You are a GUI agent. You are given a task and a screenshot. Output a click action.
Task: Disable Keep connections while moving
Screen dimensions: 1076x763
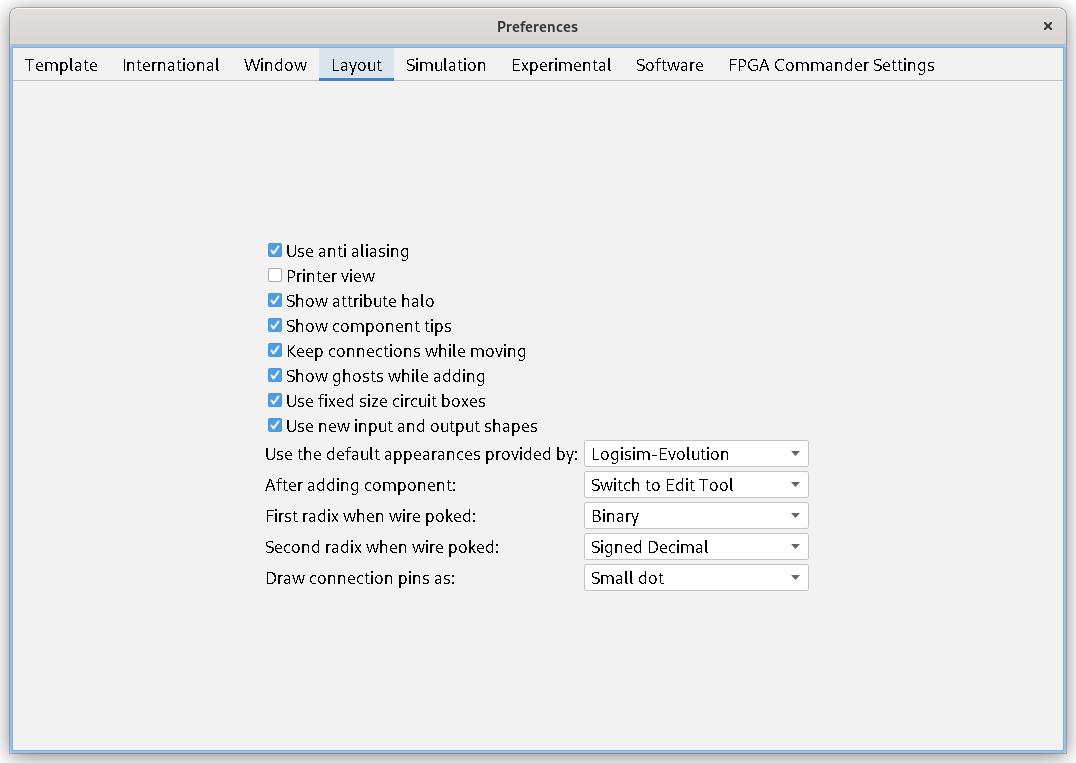(275, 350)
